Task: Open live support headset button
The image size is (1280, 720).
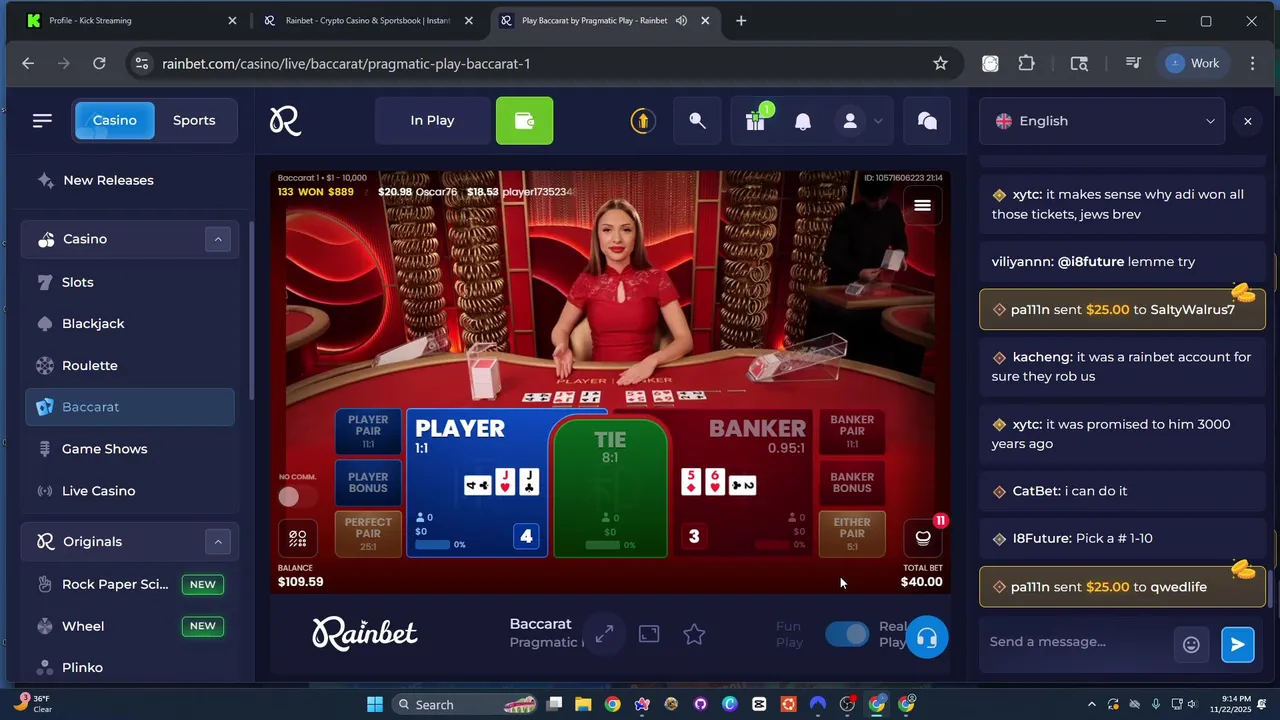Action: click(x=927, y=638)
